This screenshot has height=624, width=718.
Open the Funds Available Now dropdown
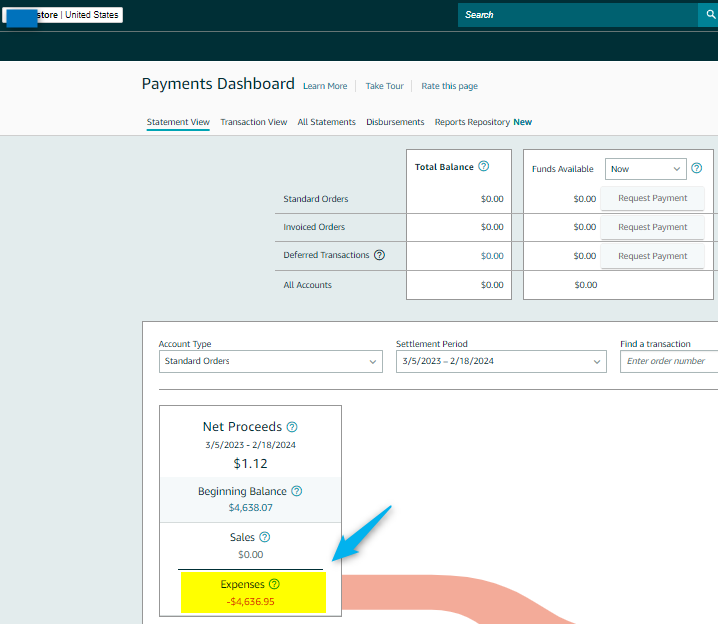click(x=645, y=169)
